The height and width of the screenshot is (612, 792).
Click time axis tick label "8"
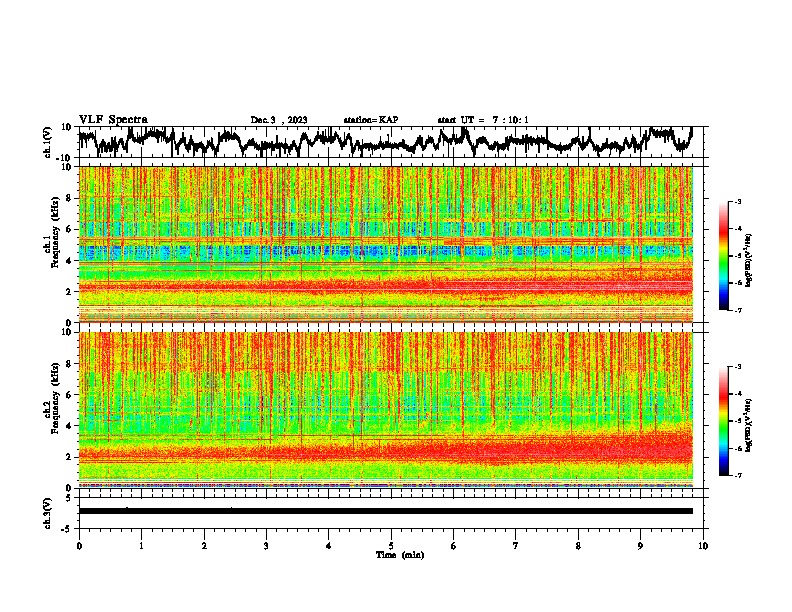578,546
